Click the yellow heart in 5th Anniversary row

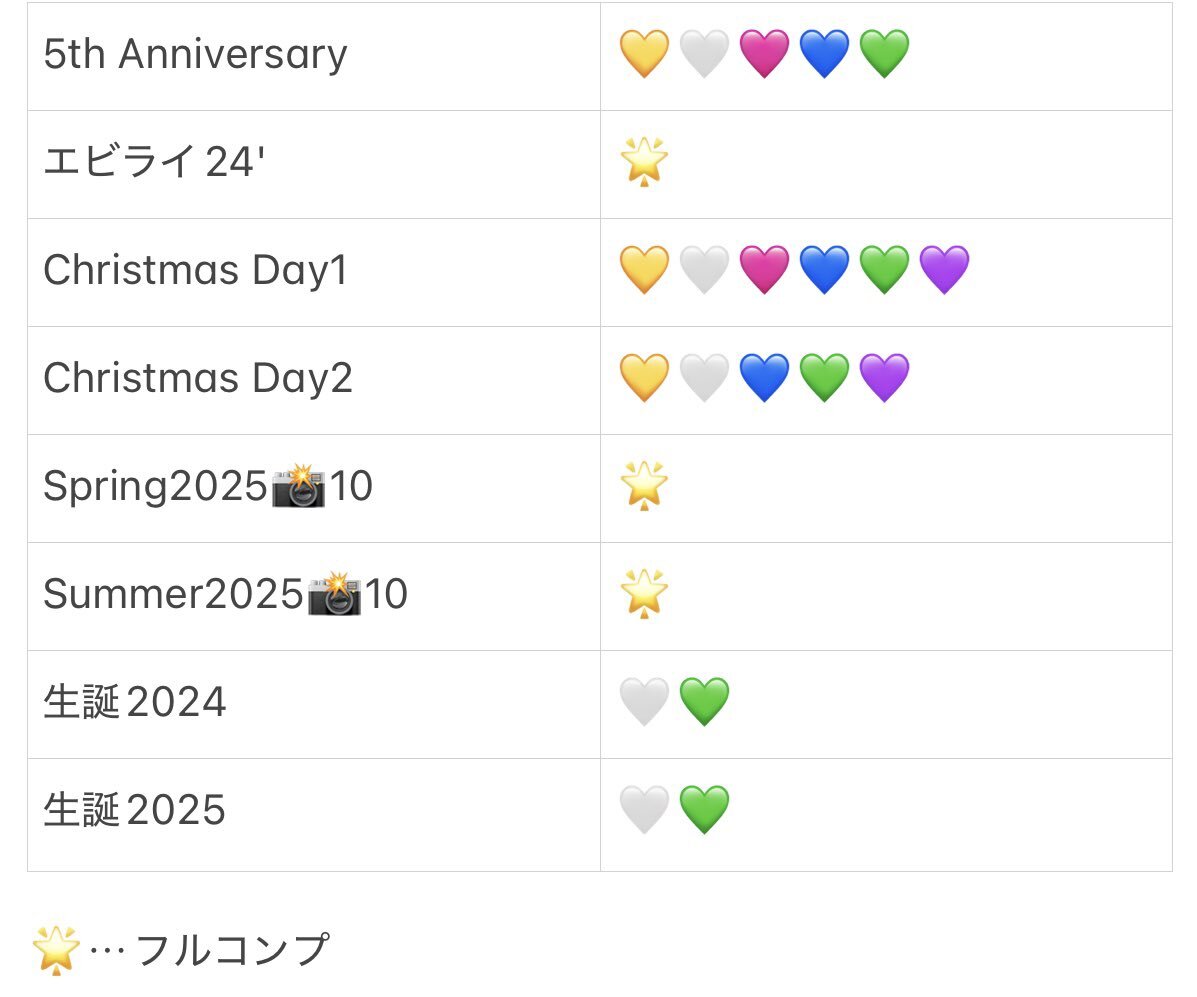pyautogui.click(x=644, y=53)
